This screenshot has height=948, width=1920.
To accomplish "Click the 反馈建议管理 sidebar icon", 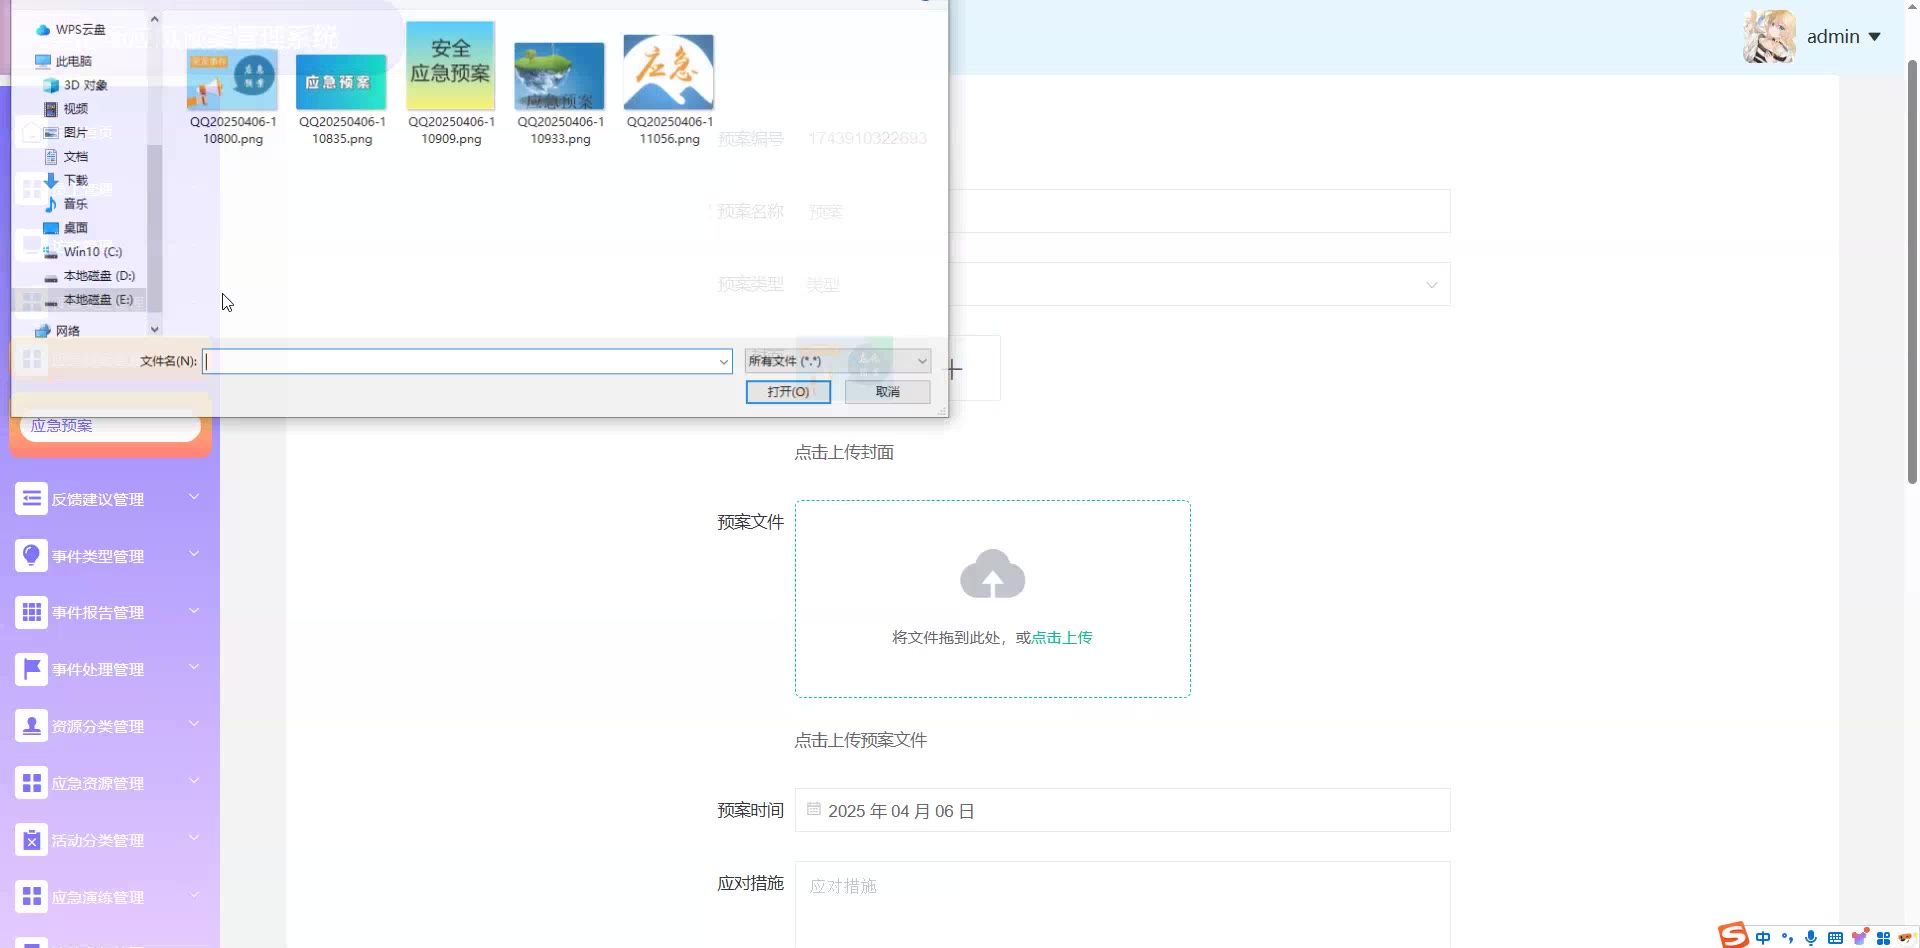I will 31,498.
